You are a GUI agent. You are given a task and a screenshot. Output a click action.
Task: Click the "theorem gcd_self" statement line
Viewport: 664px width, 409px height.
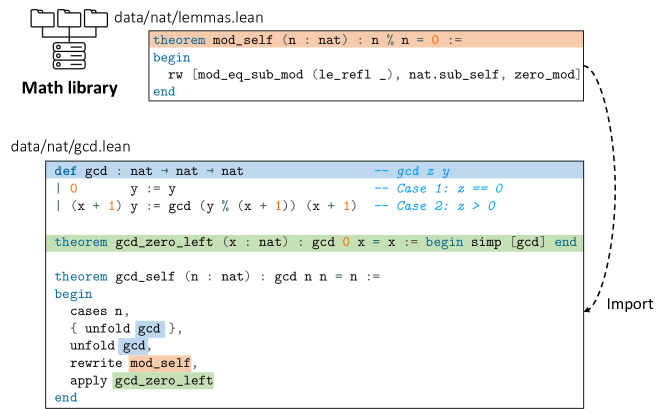click(x=217, y=277)
